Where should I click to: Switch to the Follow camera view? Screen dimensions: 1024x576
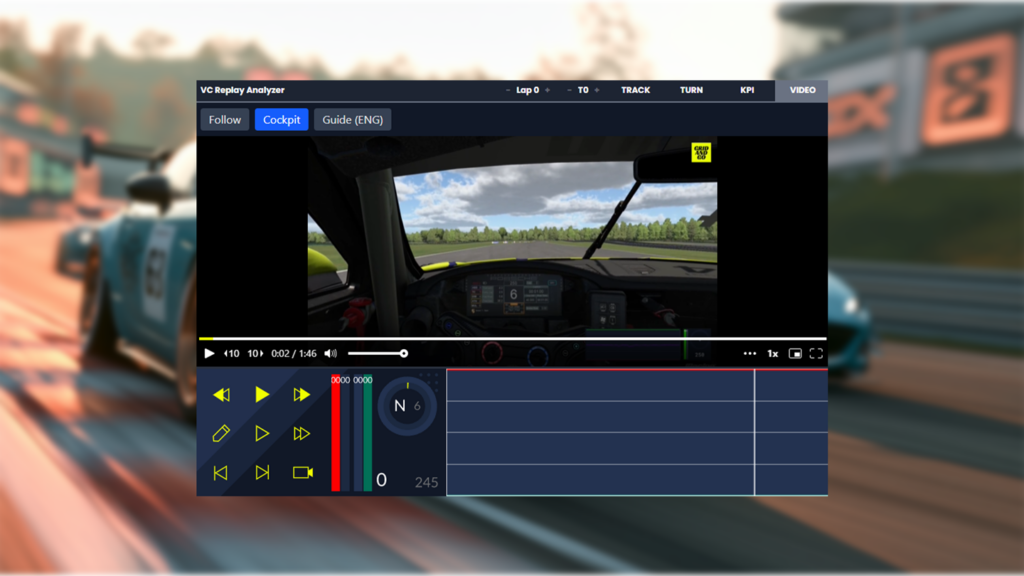click(x=225, y=120)
